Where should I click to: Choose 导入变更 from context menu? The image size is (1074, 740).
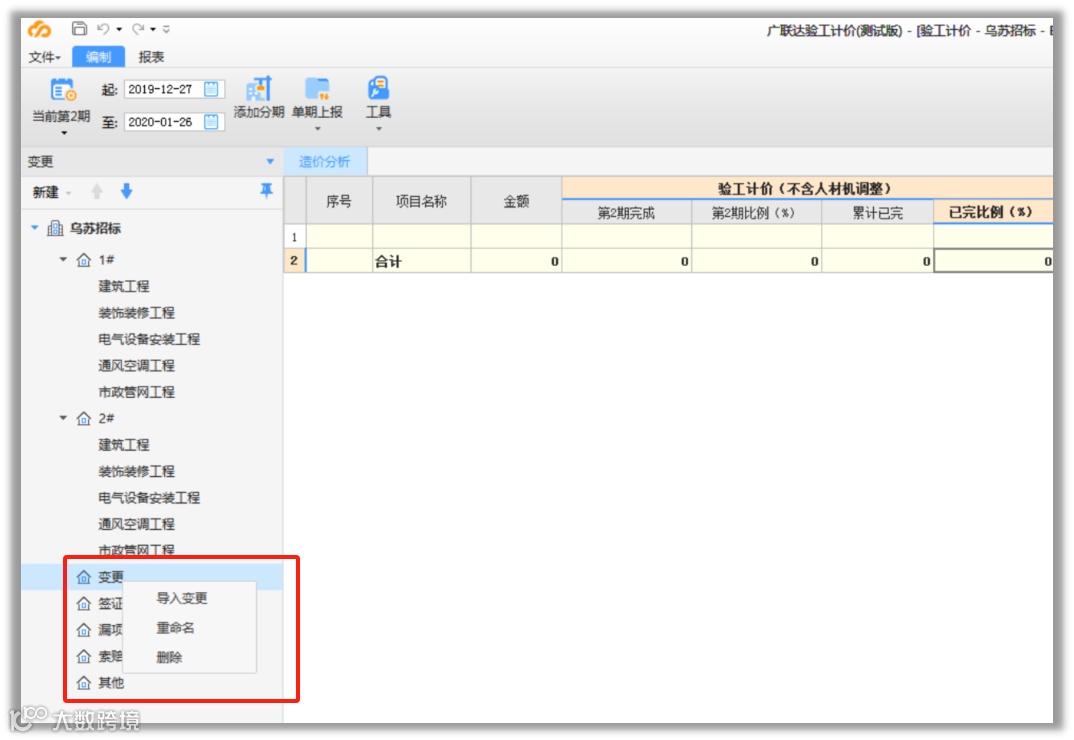click(x=182, y=598)
